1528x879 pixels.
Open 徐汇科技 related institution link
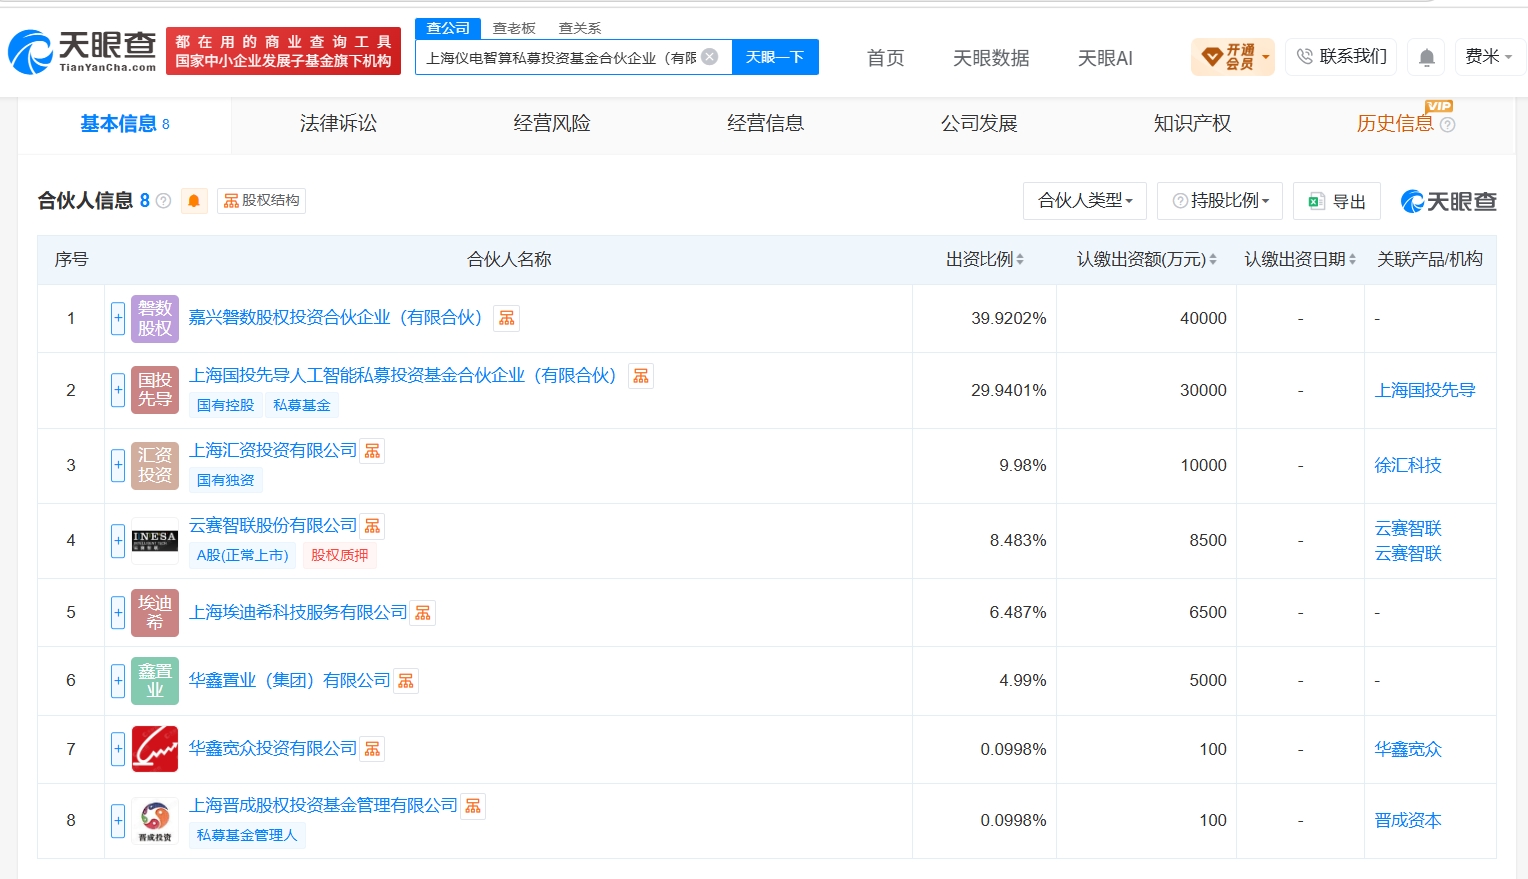[x=1408, y=465]
